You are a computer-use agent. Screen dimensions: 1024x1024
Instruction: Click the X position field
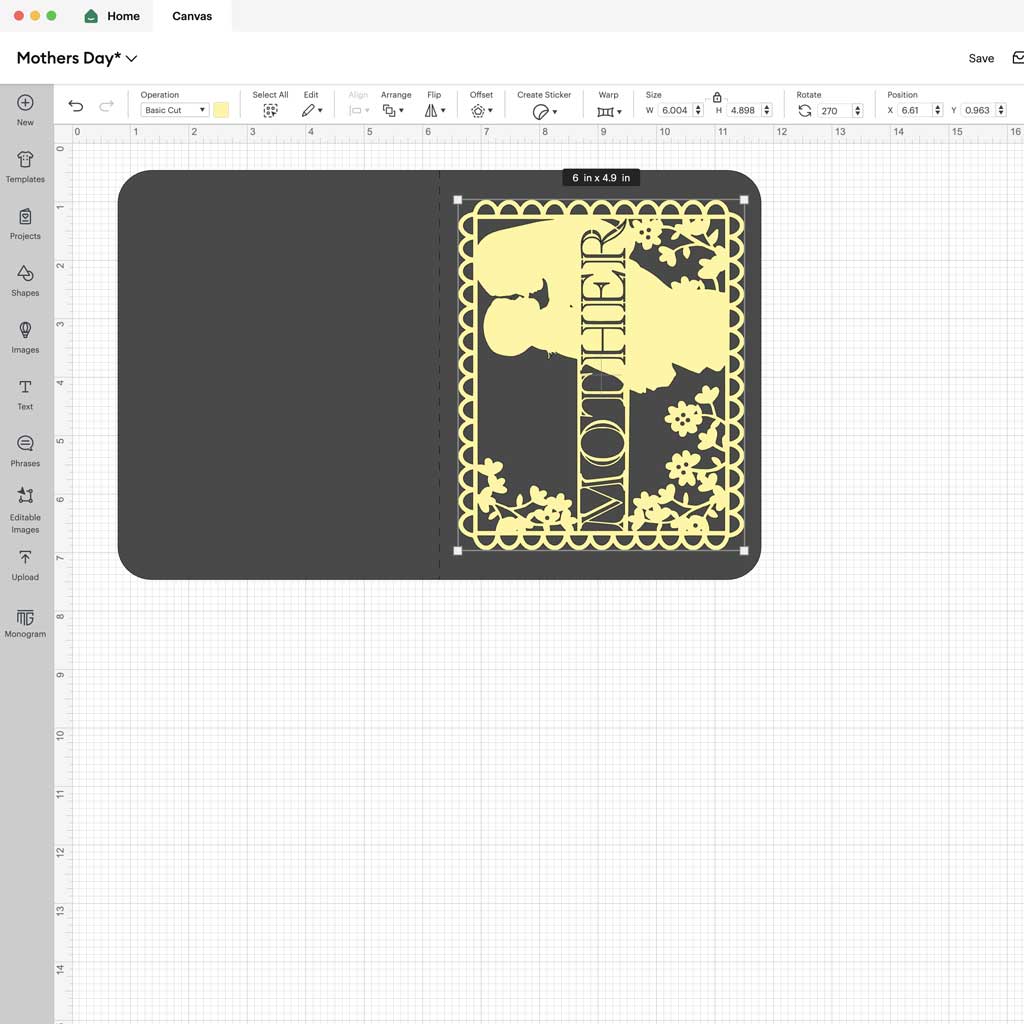point(914,110)
